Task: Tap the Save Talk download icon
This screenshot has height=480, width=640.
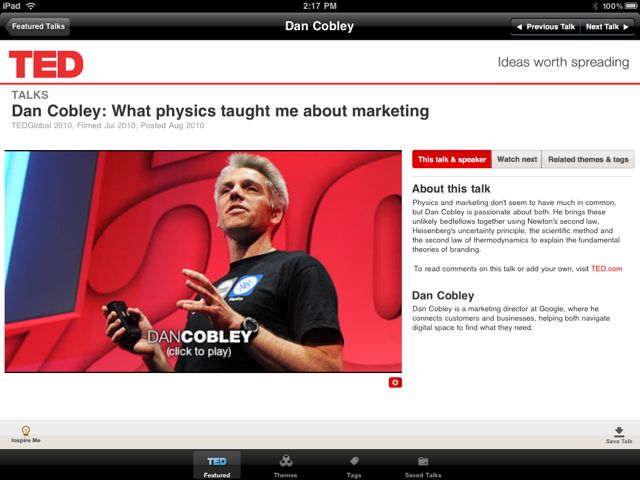Action: pos(619,435)
